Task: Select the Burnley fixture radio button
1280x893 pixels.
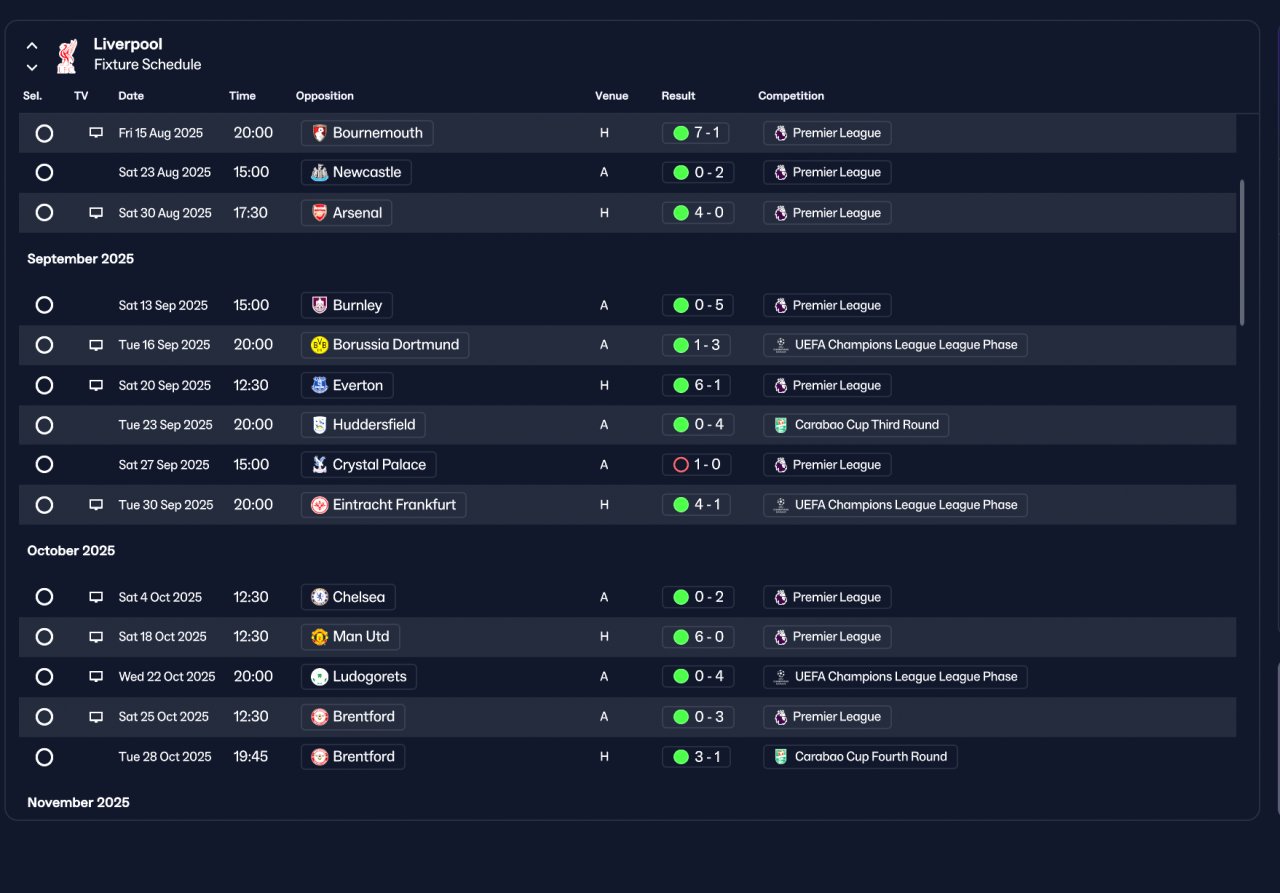Action: (x=44, y=305)
